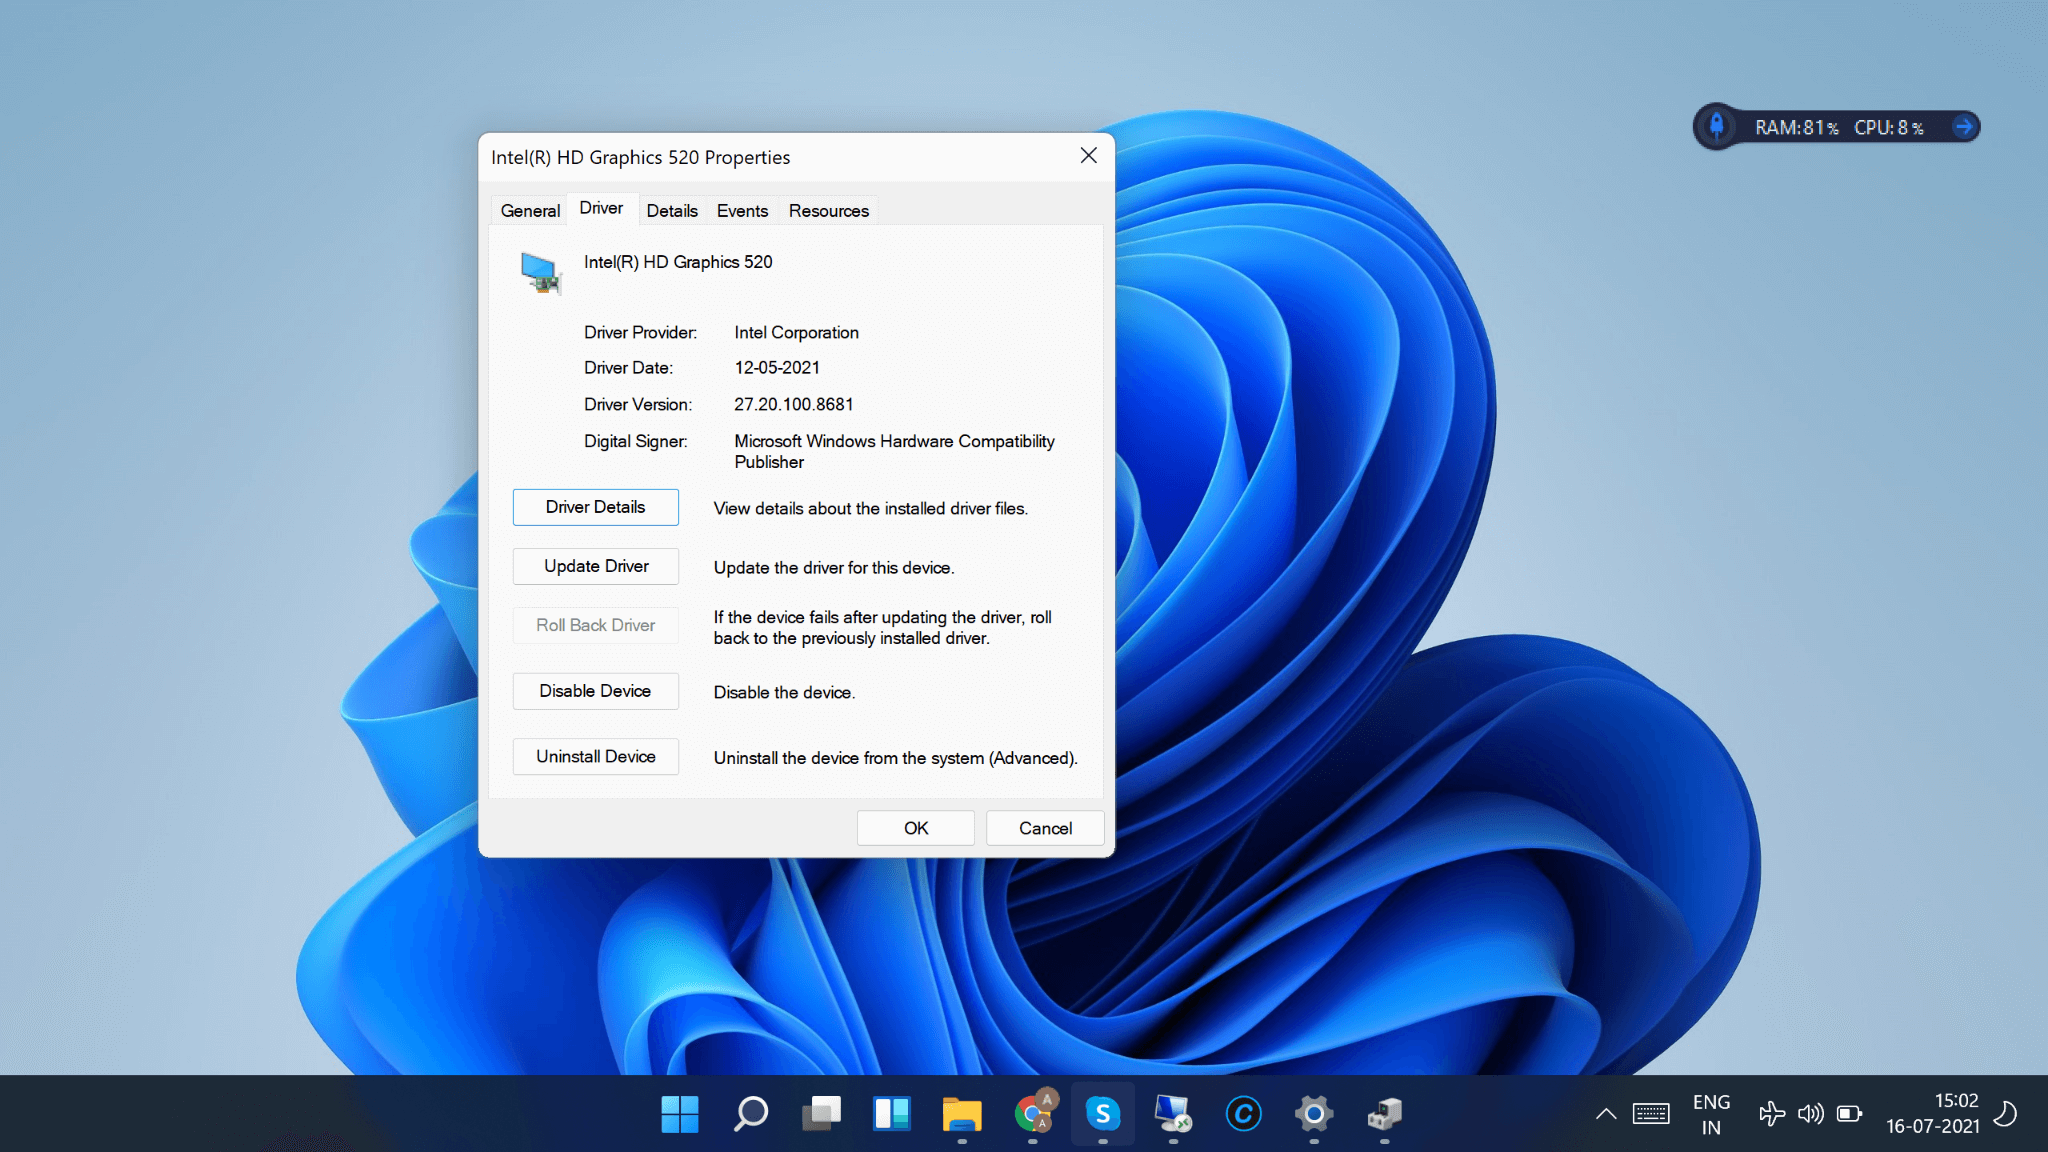Click the taskbar Search magnifier icon
The height and width of the screenshot is (1152, 2048).
pos(751,1113)
